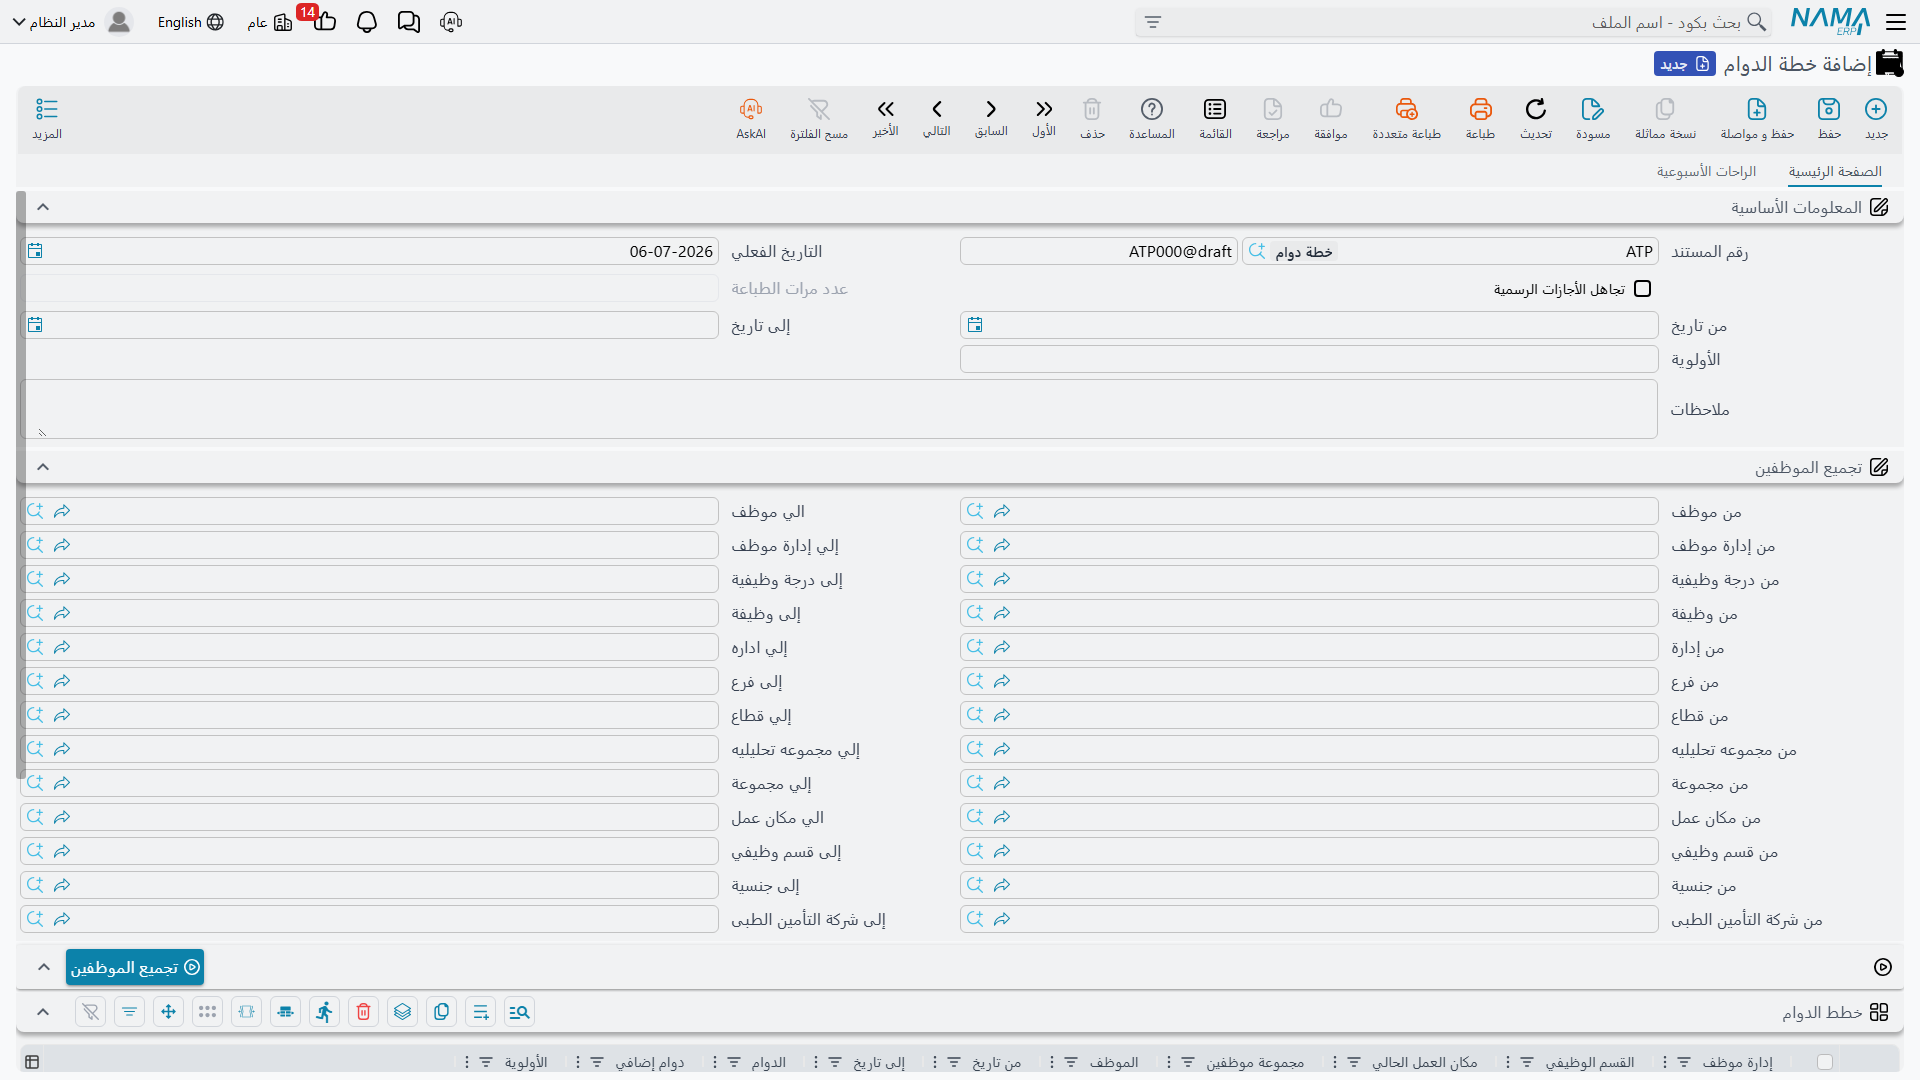Open طباعة متعددة multi-print icon
Screen dimensions: 1920x1080
tap(1406, 118)
